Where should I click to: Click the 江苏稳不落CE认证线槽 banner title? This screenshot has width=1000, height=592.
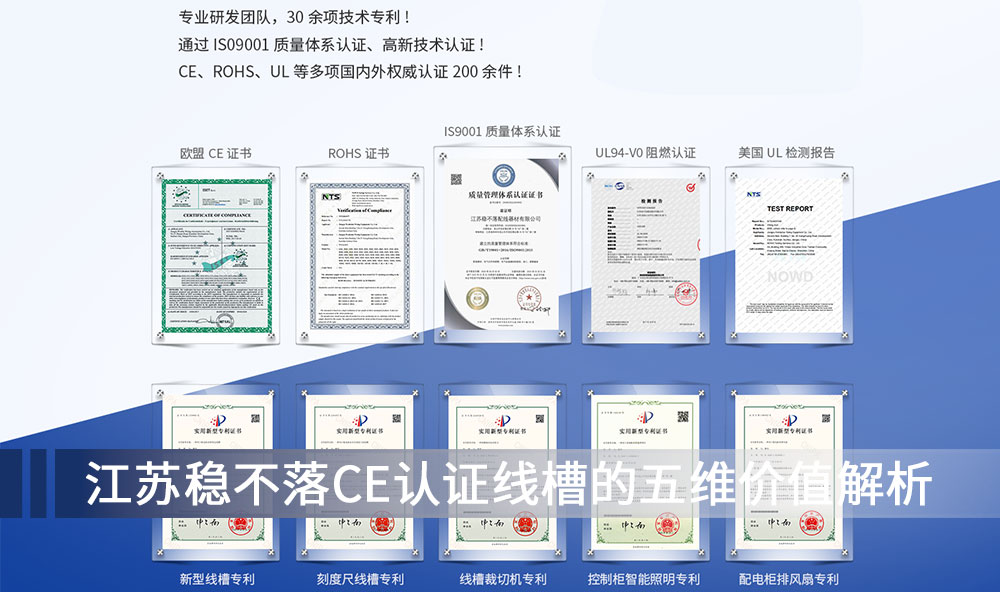click(508, 486)
